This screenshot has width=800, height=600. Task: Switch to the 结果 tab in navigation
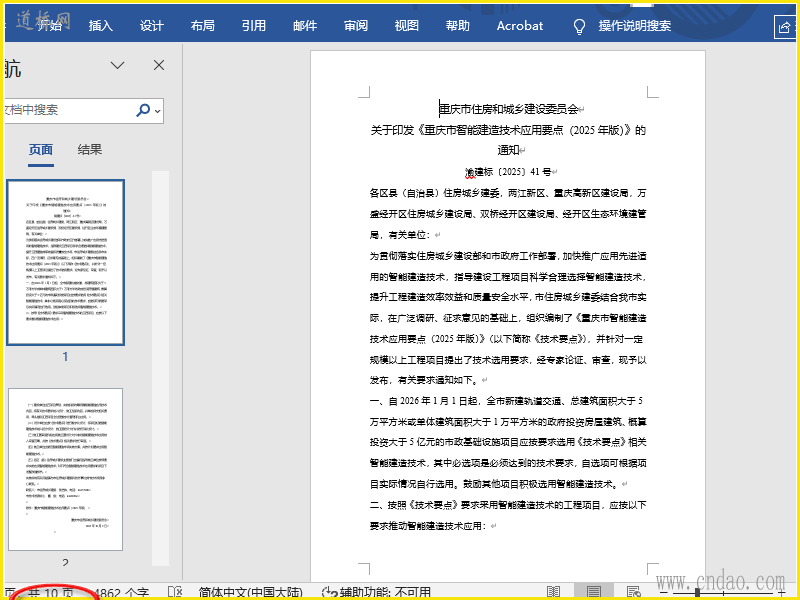(90, 150)
